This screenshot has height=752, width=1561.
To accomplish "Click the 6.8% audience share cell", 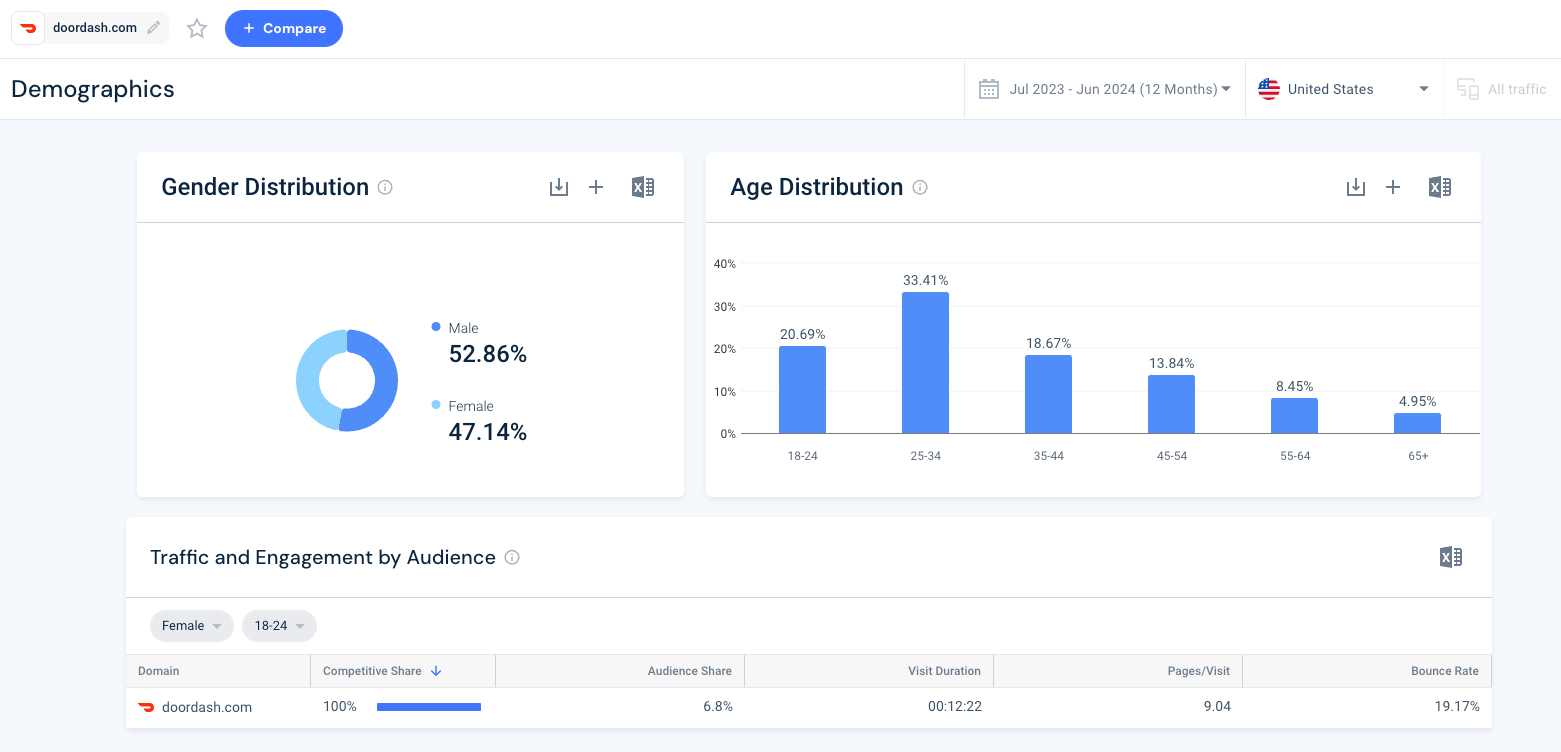I will [x=718, y=707].
